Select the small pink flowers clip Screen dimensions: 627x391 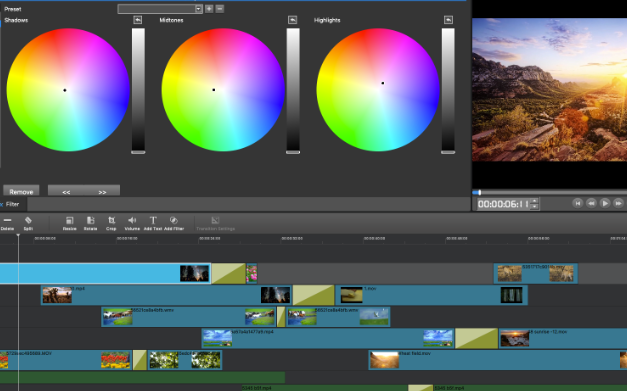(252, 273)
